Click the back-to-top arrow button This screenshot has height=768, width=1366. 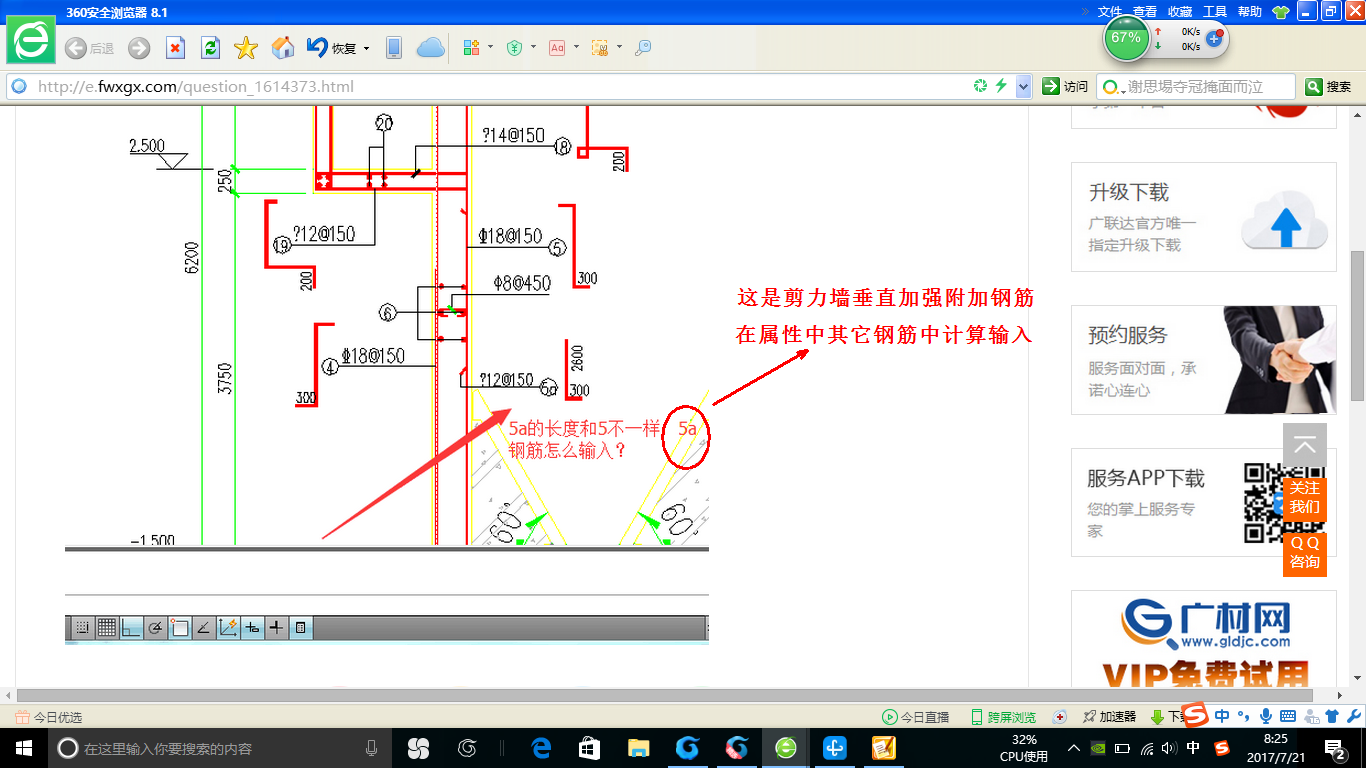[x=1305, y=447]
